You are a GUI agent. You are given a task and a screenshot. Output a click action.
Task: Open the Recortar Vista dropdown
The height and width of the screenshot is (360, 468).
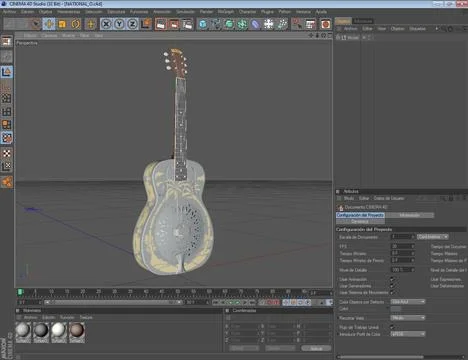pos(408,318)
